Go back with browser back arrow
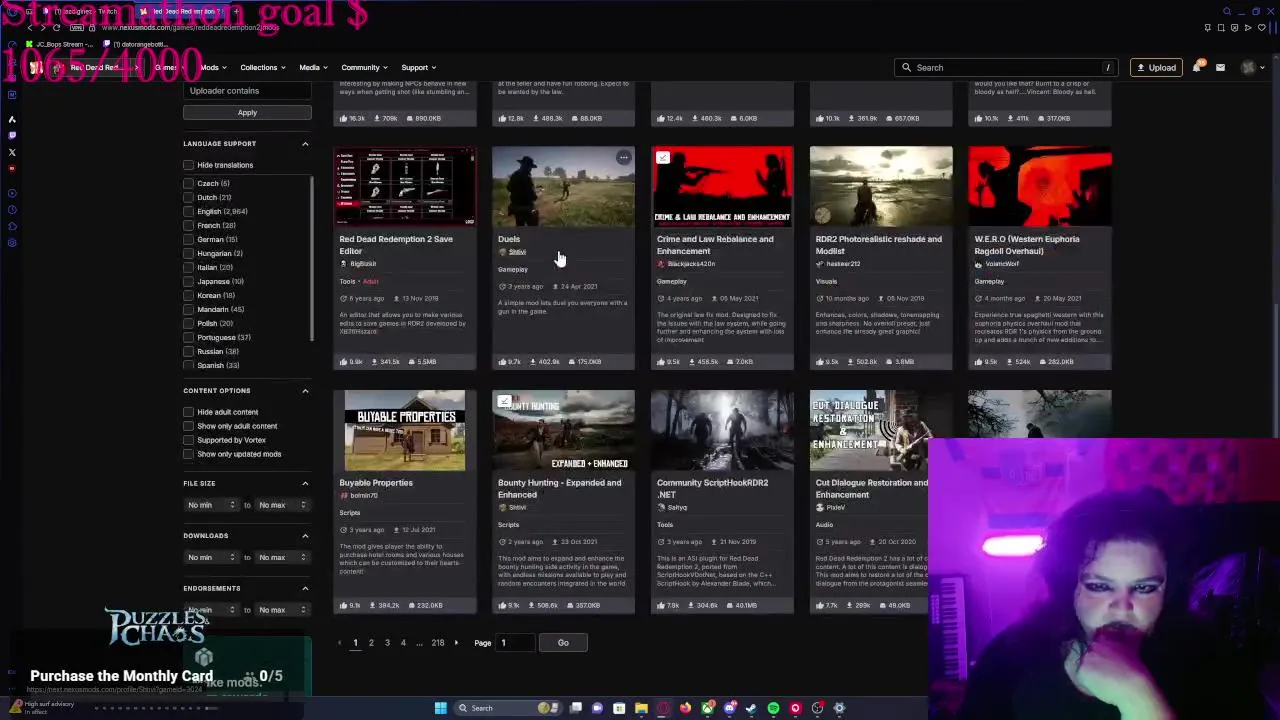The height and width of the screenshot is (720, 1280). coord(30,28)
